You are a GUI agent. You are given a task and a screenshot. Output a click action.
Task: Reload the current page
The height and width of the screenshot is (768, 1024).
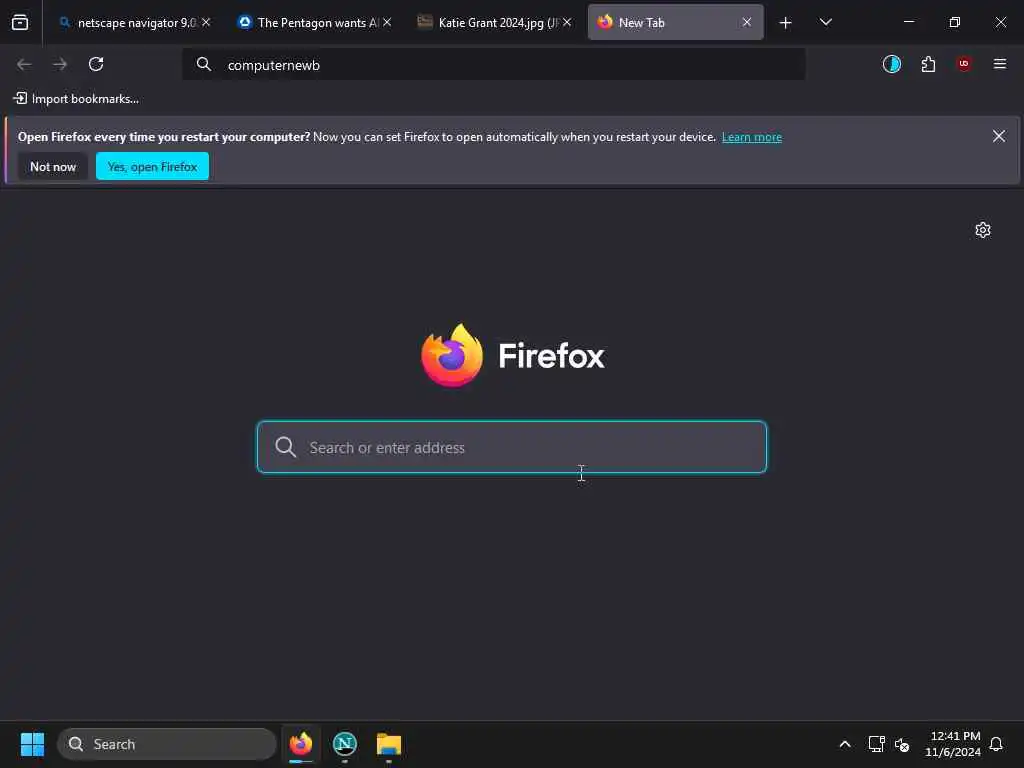pyautogui.click(x=96, y=64)
